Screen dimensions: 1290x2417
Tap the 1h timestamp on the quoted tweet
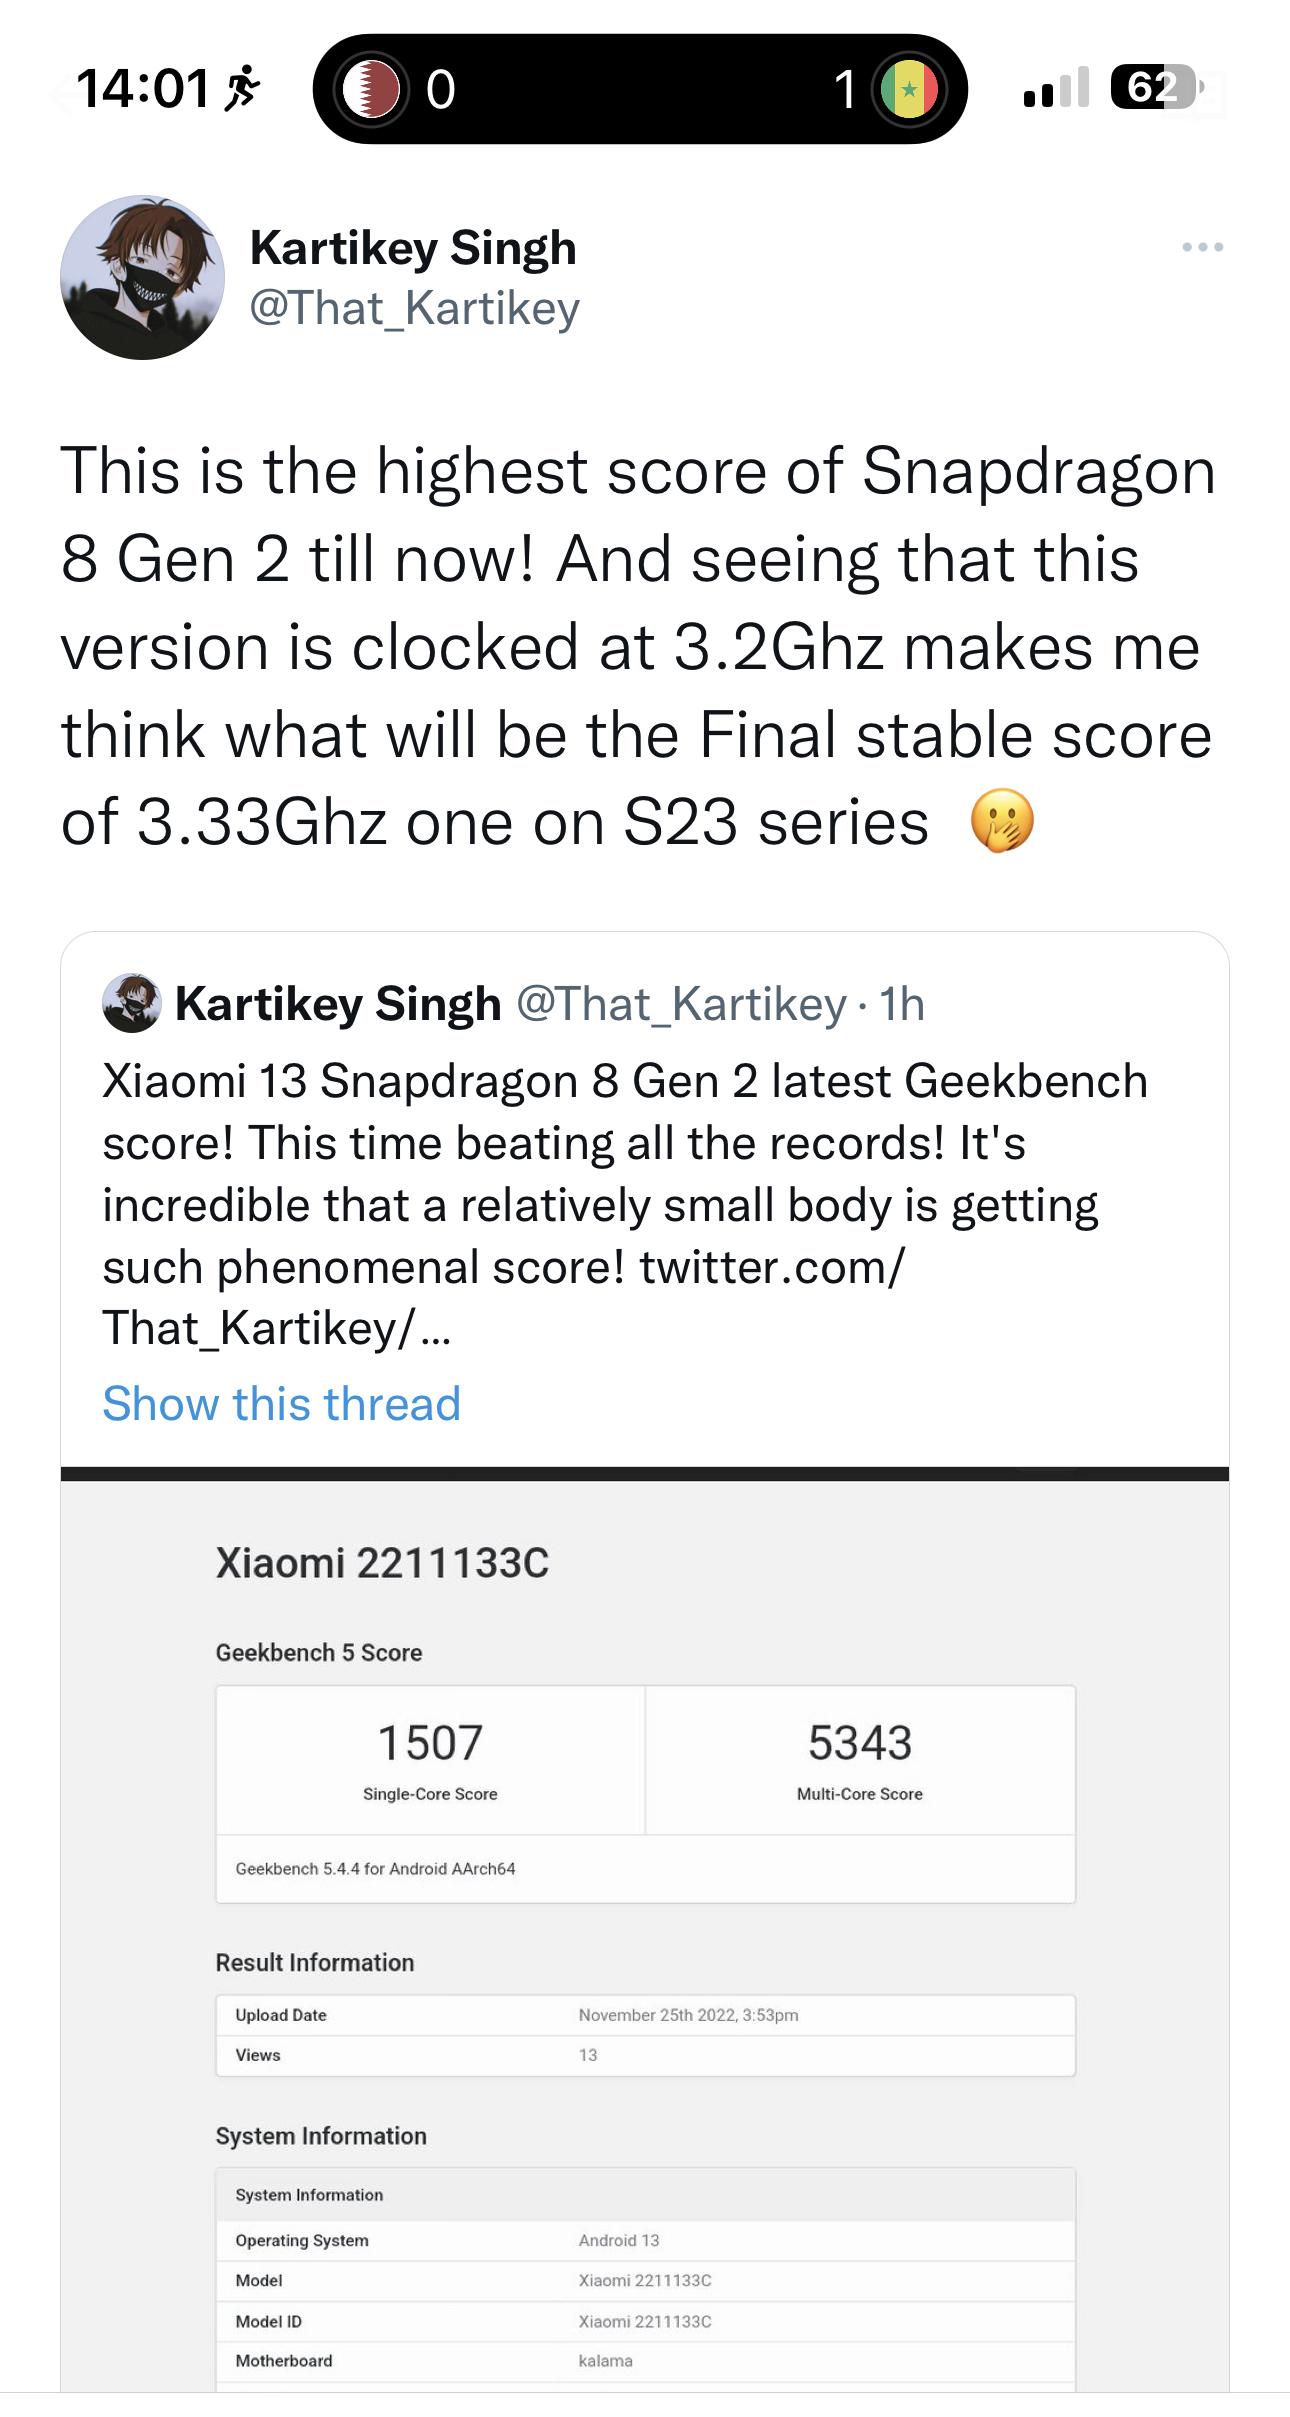pyautogui.click(x=902, y=1004)
